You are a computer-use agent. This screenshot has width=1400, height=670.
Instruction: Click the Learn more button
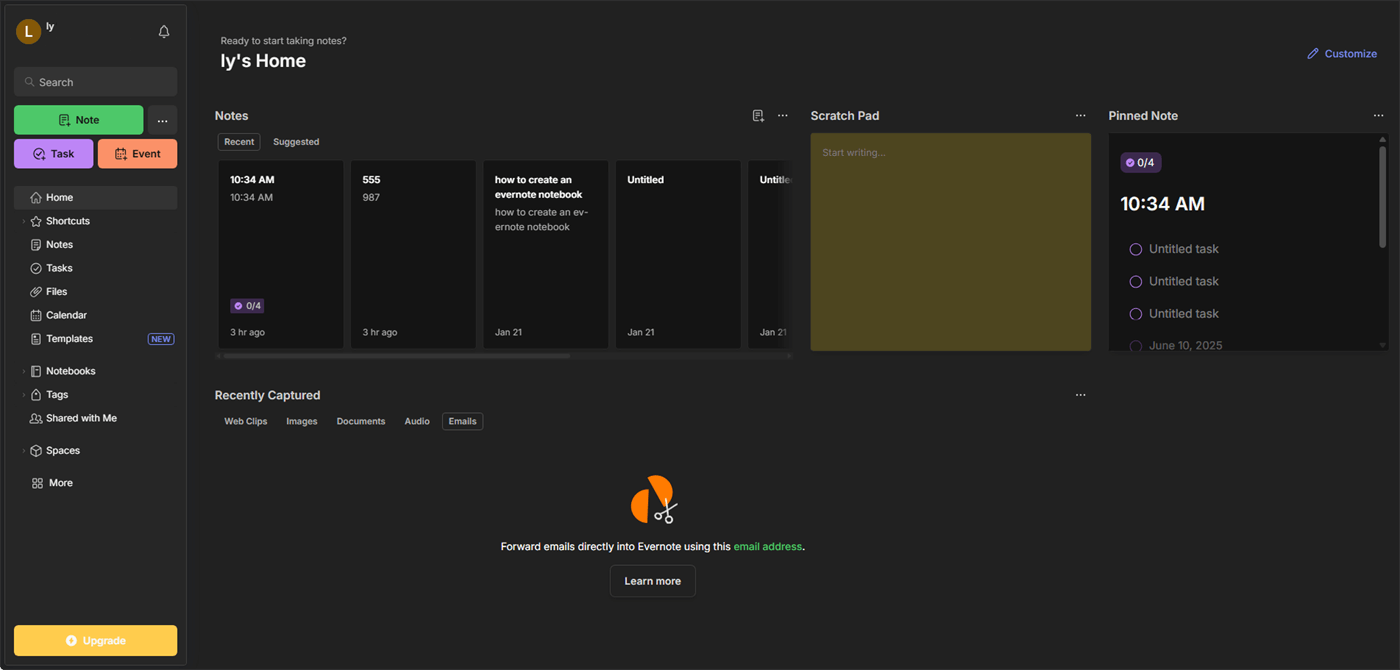pyautogui.click(x=653, y=581)
